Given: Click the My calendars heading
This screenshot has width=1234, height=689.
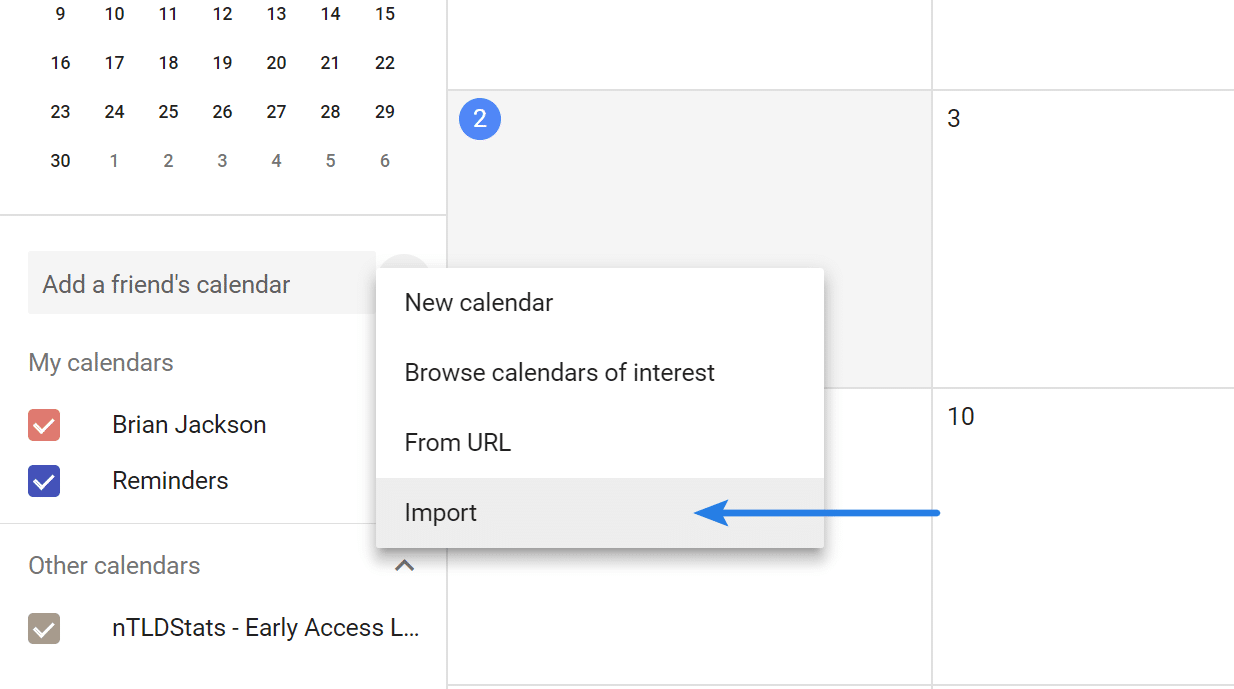Looking at the screenshot, I should click(x=100, y=362).
